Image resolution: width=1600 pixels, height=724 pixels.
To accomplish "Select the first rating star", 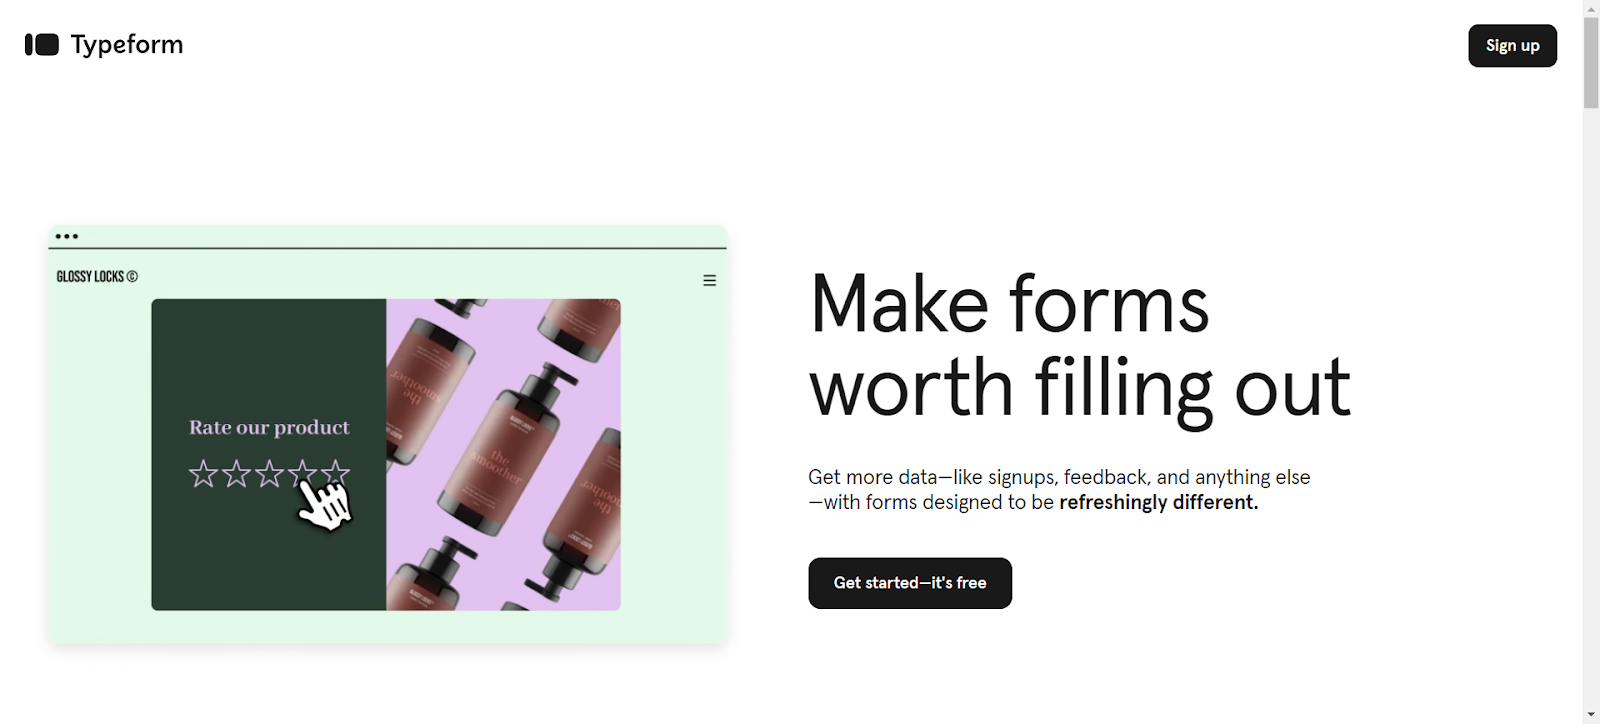I will 203,474.
